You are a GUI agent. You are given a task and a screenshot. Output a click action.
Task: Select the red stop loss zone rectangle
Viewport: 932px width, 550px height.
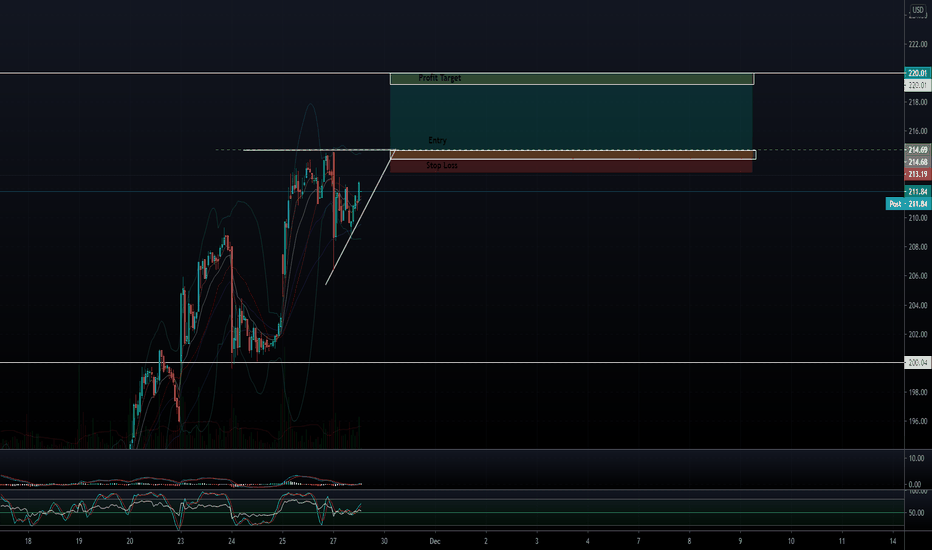(571, 166)
